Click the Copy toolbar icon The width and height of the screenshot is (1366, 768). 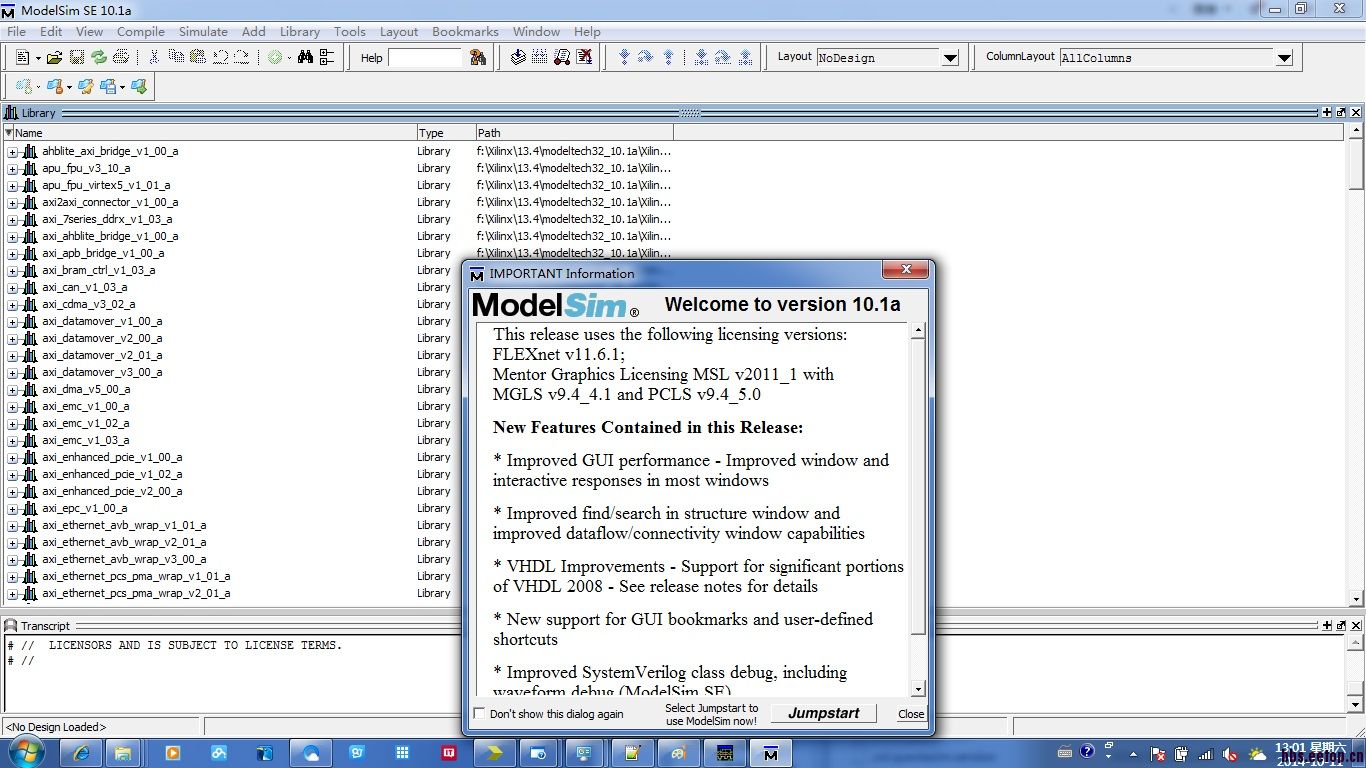pos(176,58)
